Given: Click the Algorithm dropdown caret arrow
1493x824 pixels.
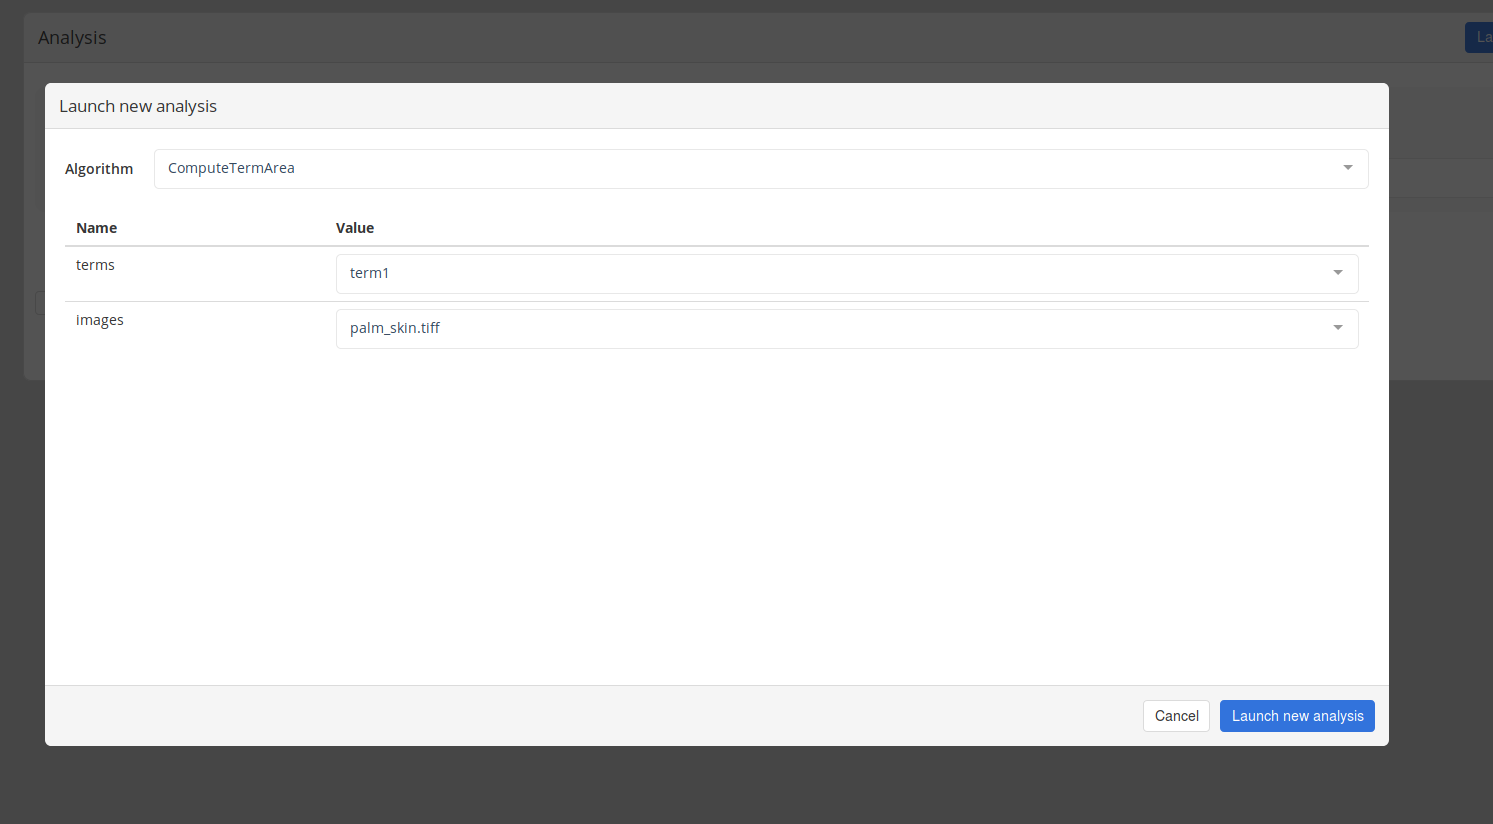Looking at the screenshot, I should 1347,168.
